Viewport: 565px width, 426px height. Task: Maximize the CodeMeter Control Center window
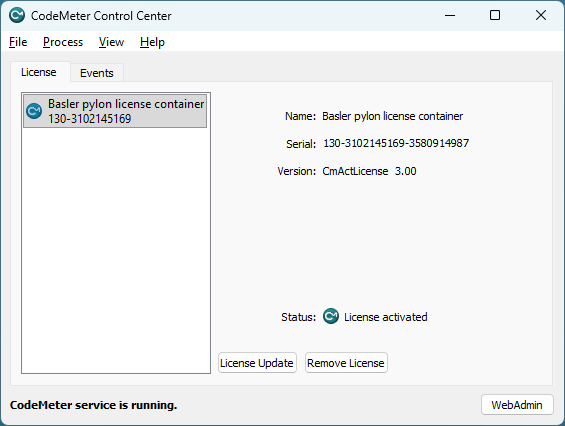495,15
